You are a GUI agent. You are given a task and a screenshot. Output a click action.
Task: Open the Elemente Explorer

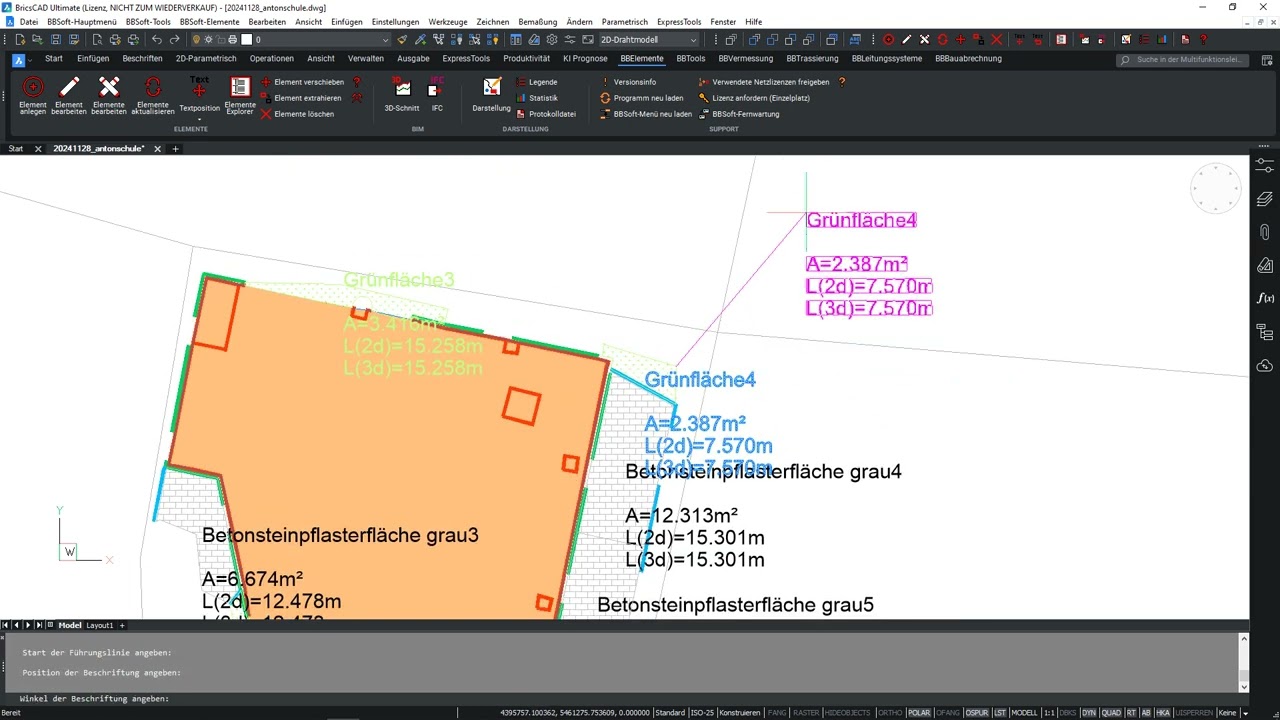(x=240, y=95)
